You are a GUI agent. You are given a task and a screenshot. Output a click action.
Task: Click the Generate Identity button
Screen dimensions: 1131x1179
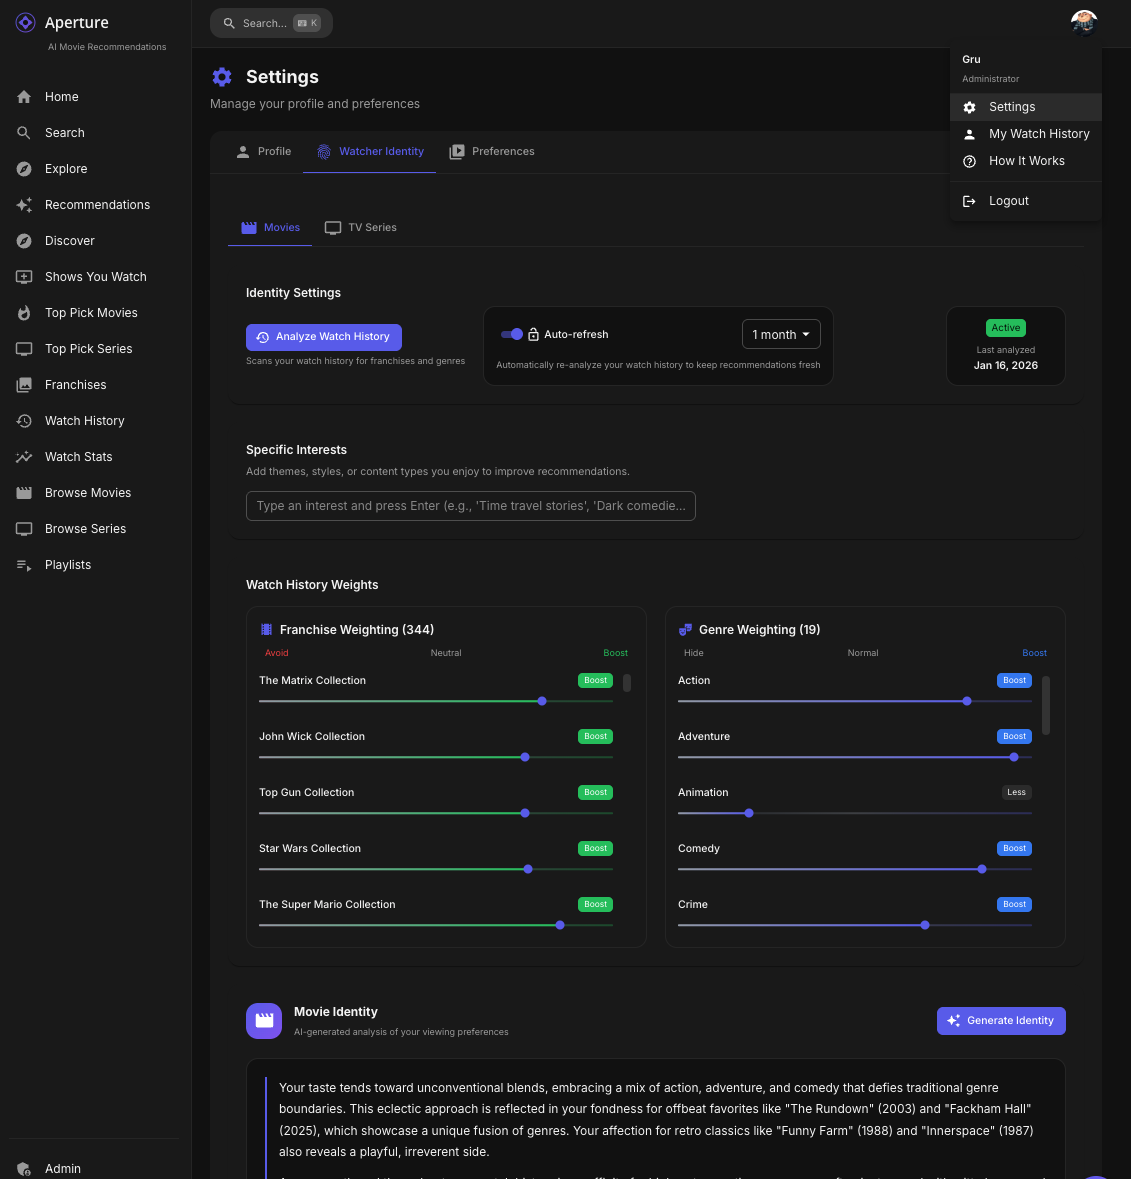coord(1000,1021)
